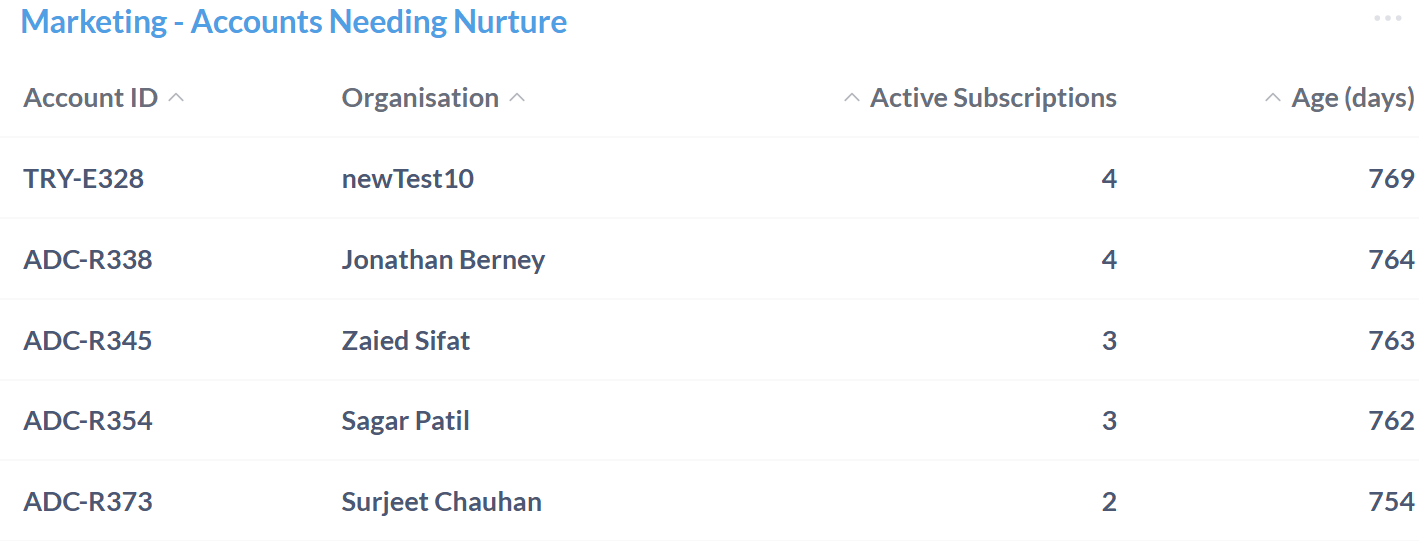
Task: Click sort arrow before Active Subscriptions
Action: coord(852,98)
